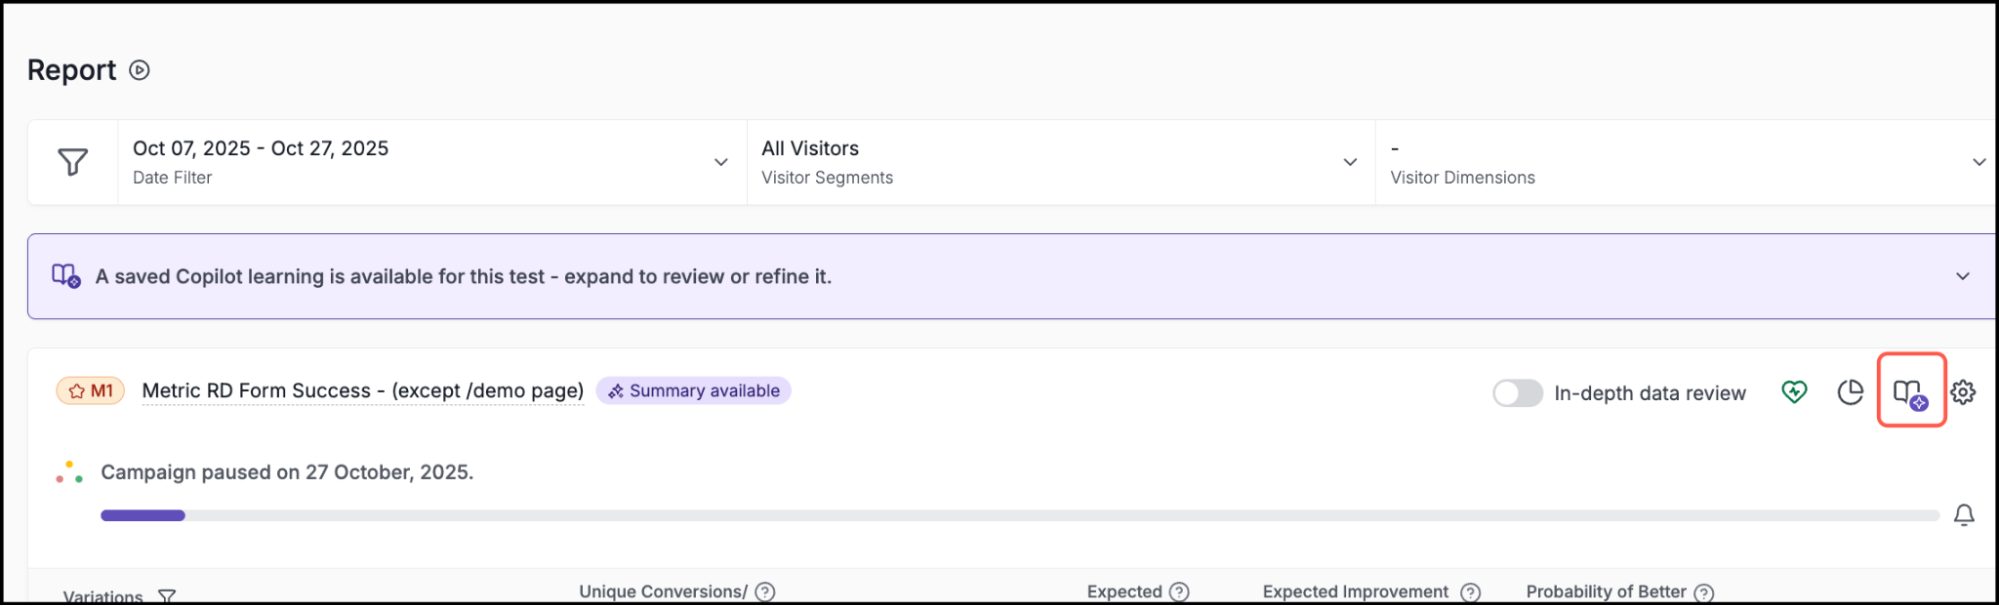Click the Summary available badge
The width and height of the screenshot is (1999, 606).
[x=694, y=391]
